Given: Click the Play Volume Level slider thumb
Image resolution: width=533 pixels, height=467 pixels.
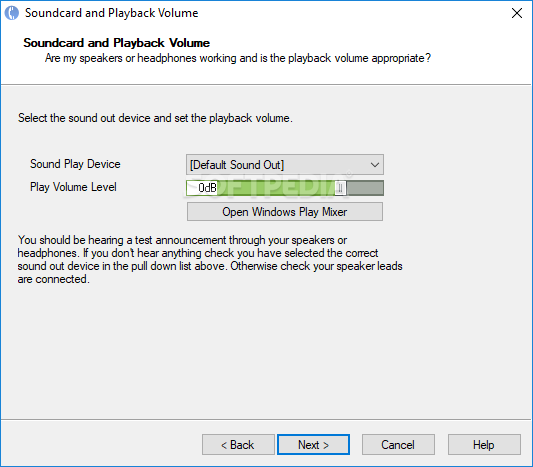Looking at the screenshot, I should click(340, 188).
